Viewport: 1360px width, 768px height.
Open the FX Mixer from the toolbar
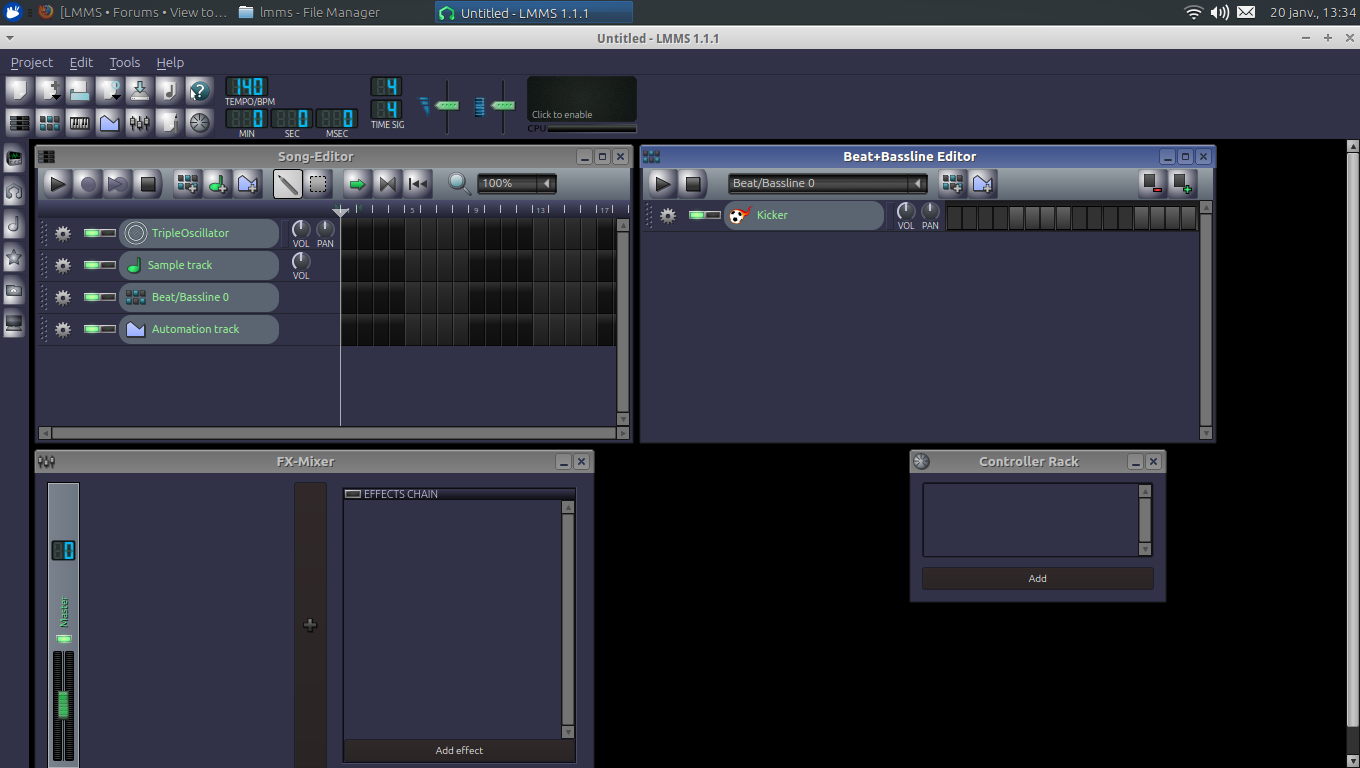[x=139, y=122]
